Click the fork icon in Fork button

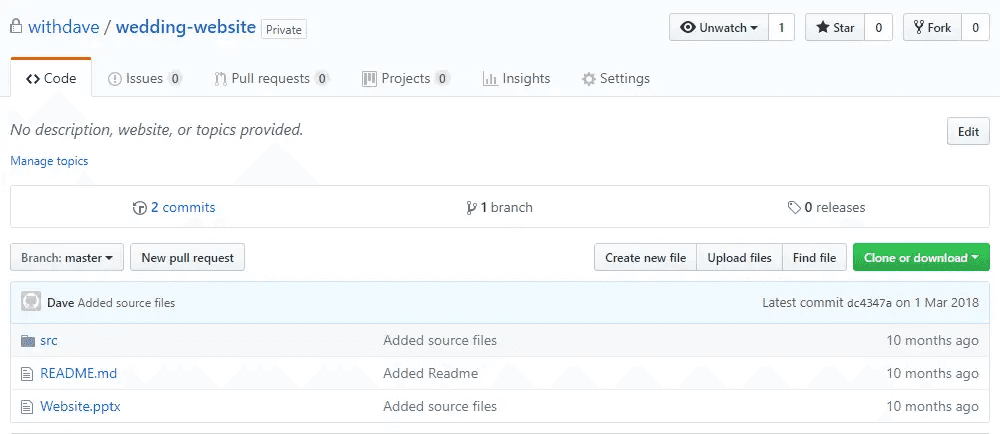(x=919, y=27)
